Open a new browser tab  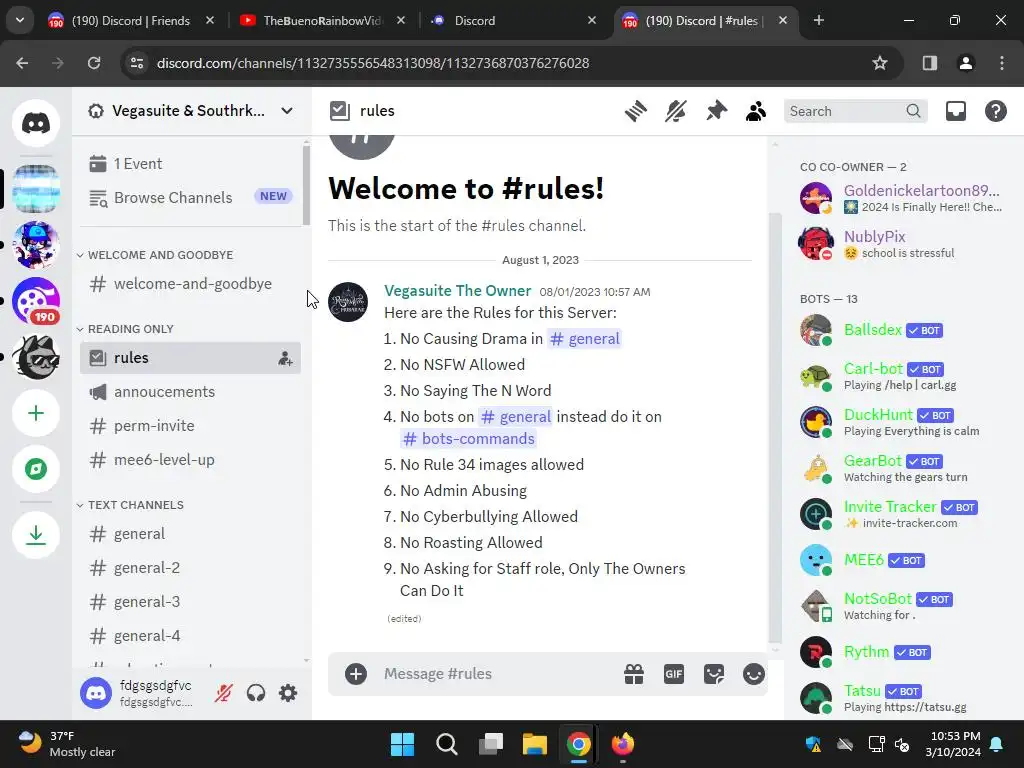click(x=819, y=20)
